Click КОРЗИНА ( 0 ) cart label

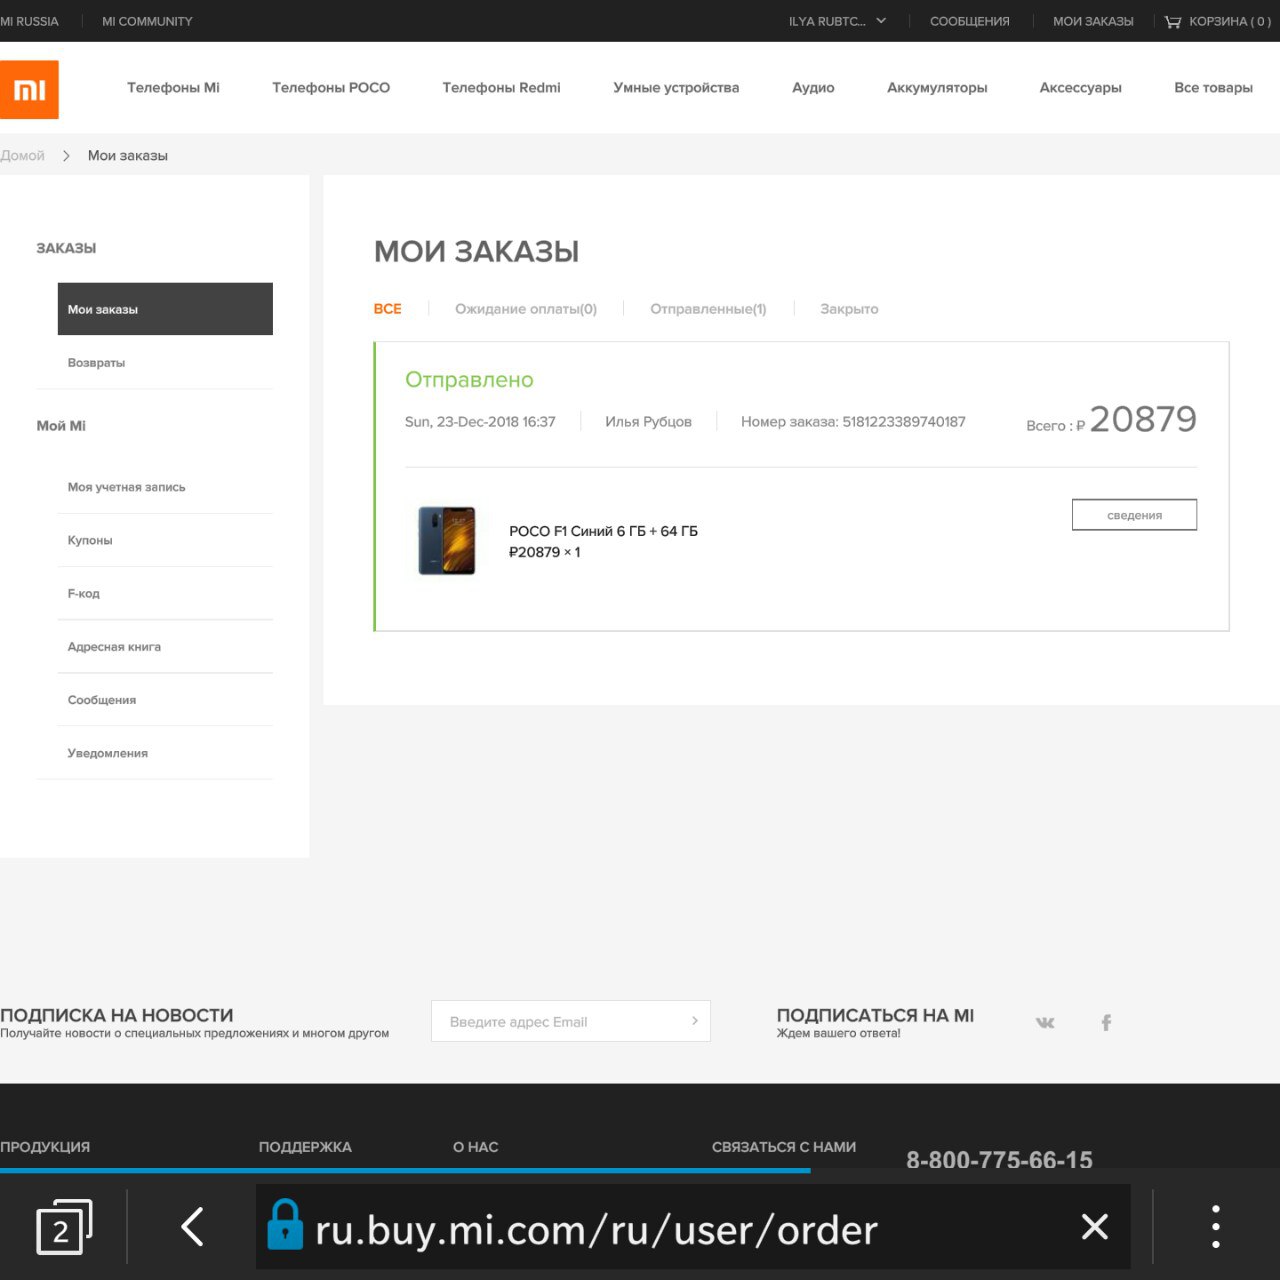pos(1230,21)
